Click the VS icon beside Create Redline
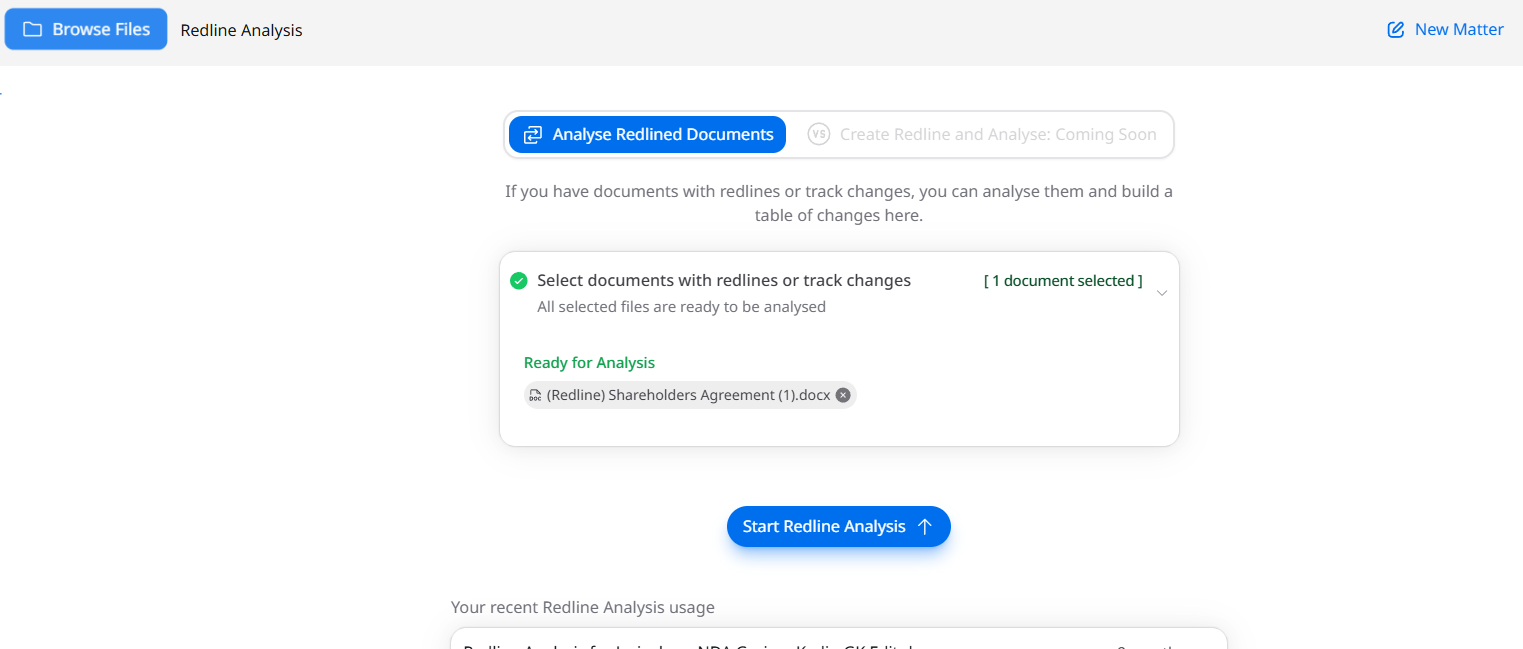This screenshot has width=1523, height=649. (819, 134)
